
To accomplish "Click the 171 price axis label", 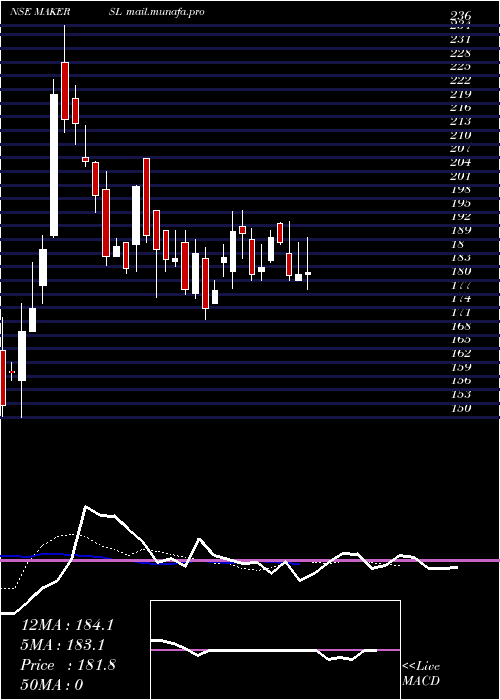I will 461,312.
